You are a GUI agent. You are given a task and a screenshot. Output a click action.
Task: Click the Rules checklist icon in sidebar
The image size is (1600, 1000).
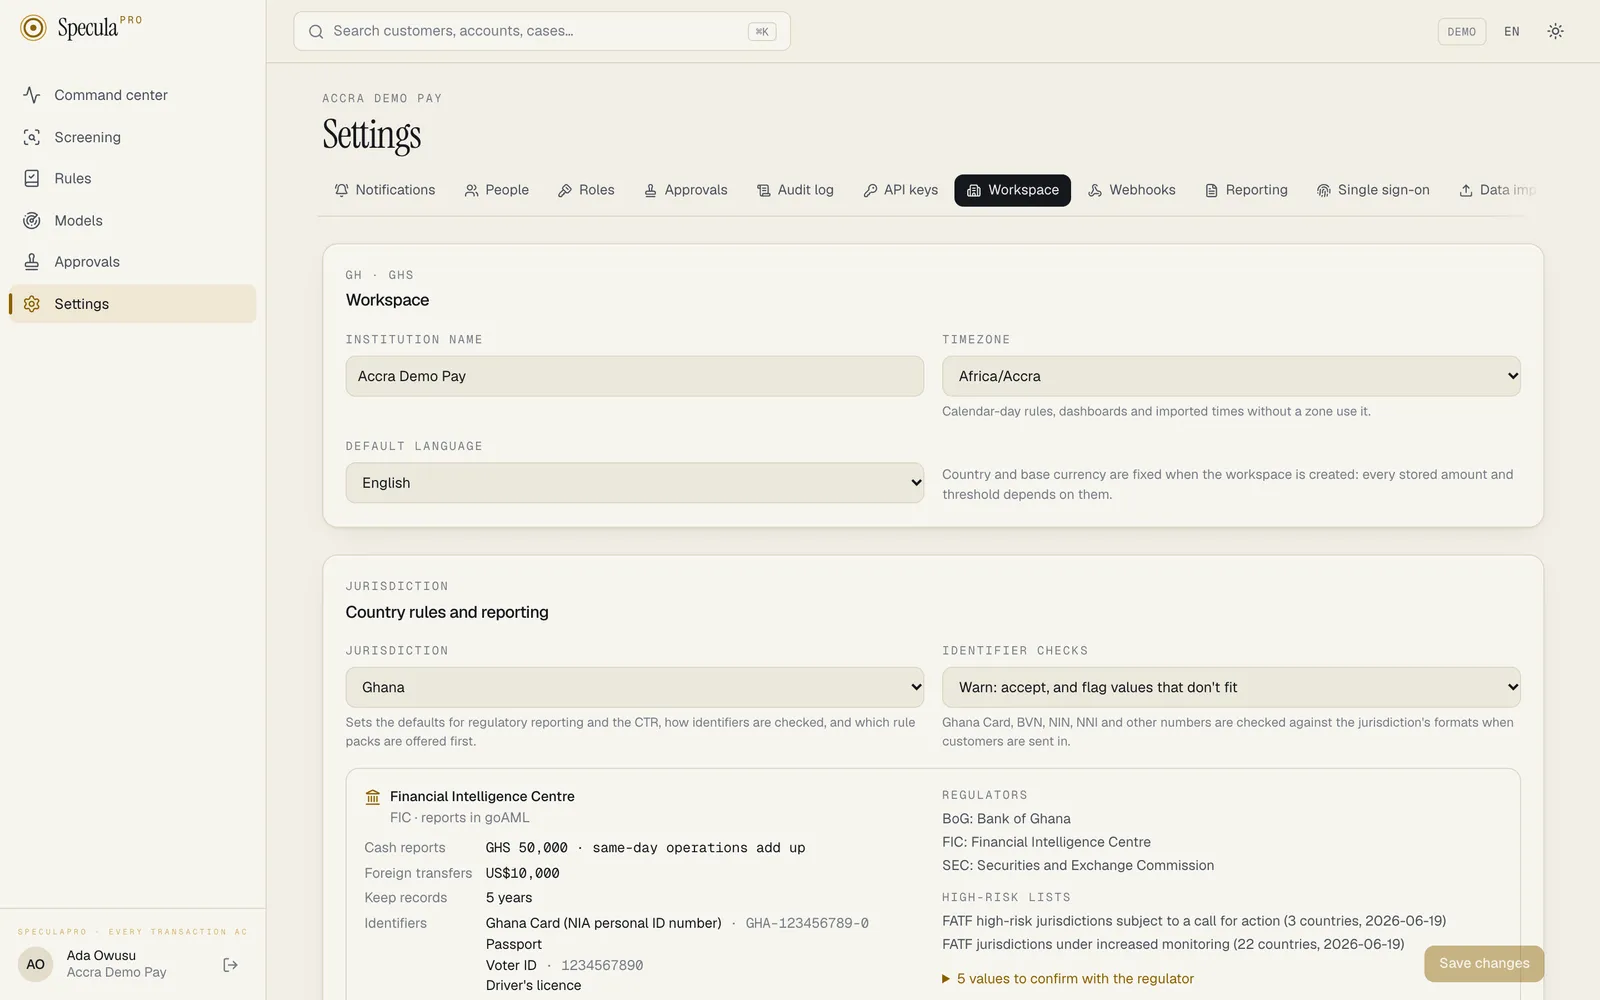point(32,178)
